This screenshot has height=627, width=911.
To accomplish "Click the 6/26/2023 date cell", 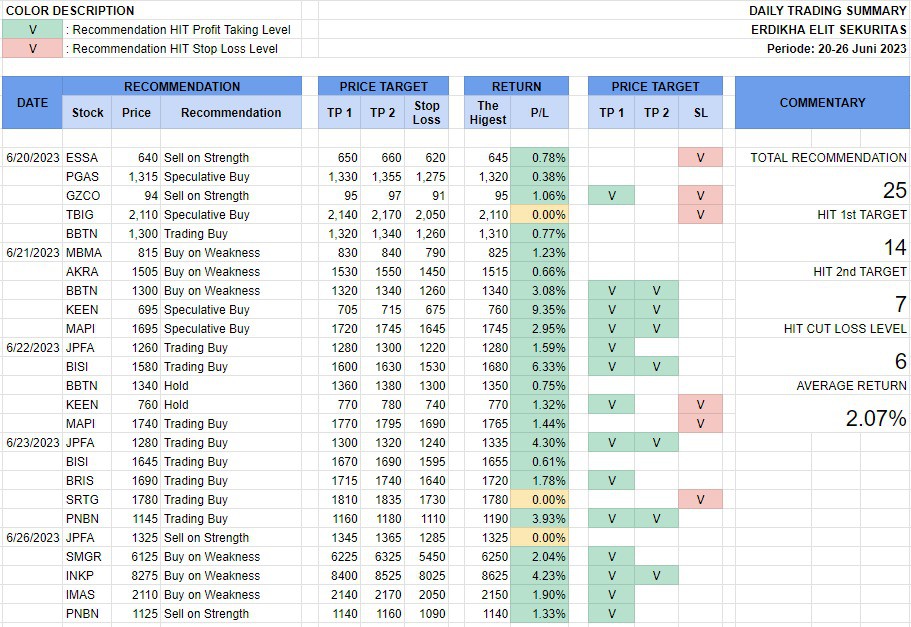I will 32,538.
